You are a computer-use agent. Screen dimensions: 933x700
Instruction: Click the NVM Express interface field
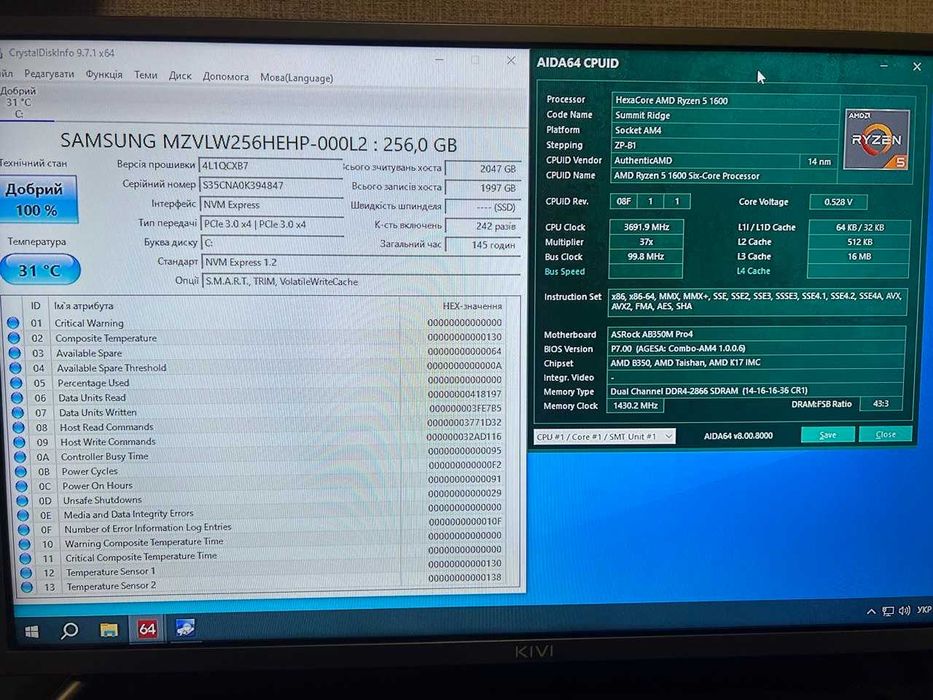pos(272,205)
